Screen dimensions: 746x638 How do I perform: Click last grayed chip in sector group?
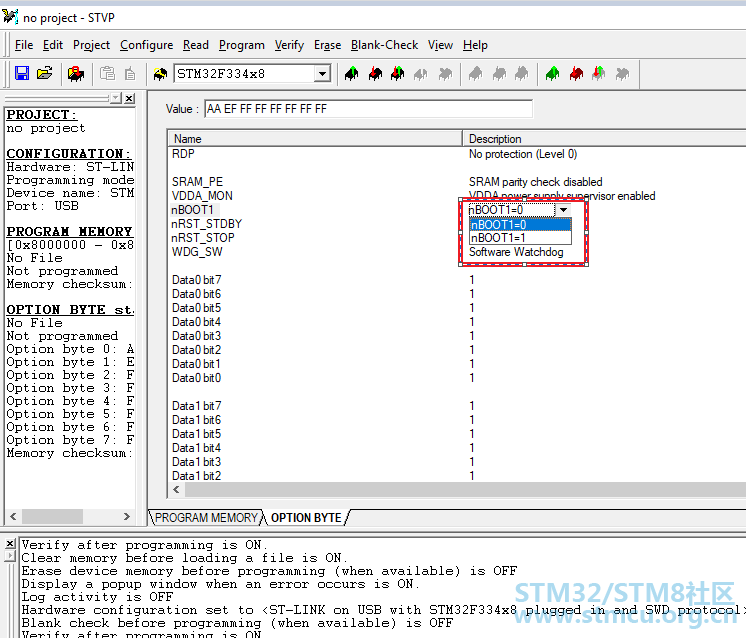pyautogui.click(x=522, y=74)
